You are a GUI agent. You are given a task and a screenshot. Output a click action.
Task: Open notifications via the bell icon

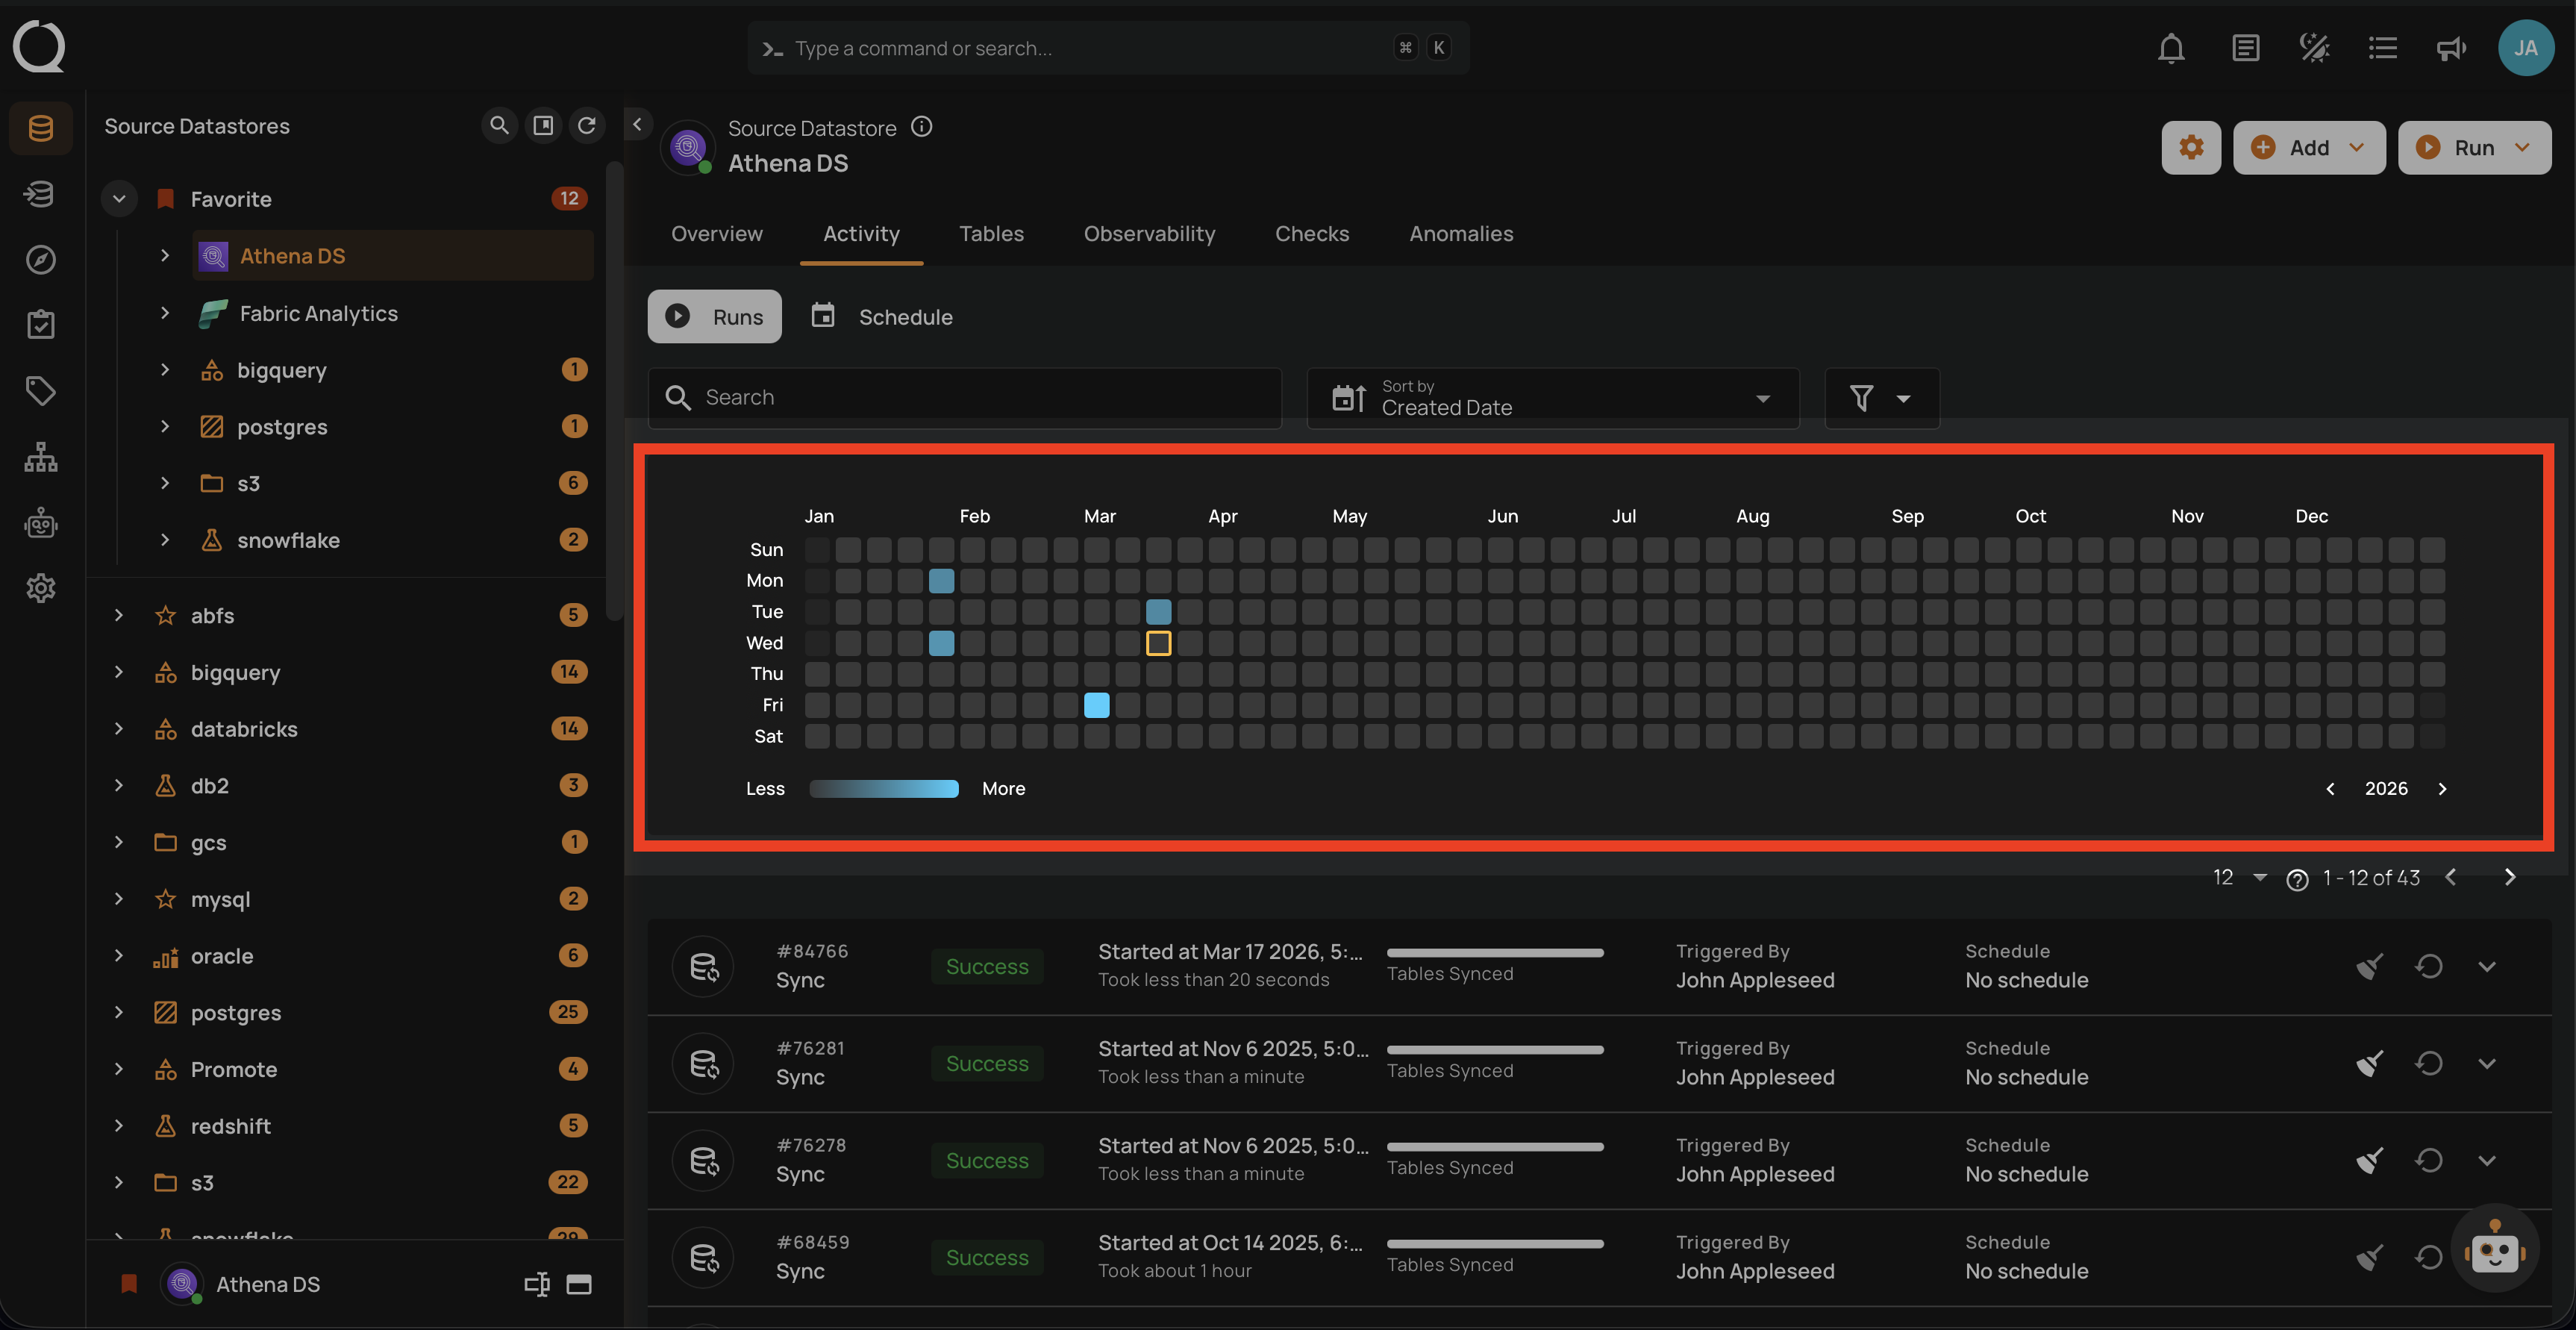pyautogui.click(x=2171, y=47)
